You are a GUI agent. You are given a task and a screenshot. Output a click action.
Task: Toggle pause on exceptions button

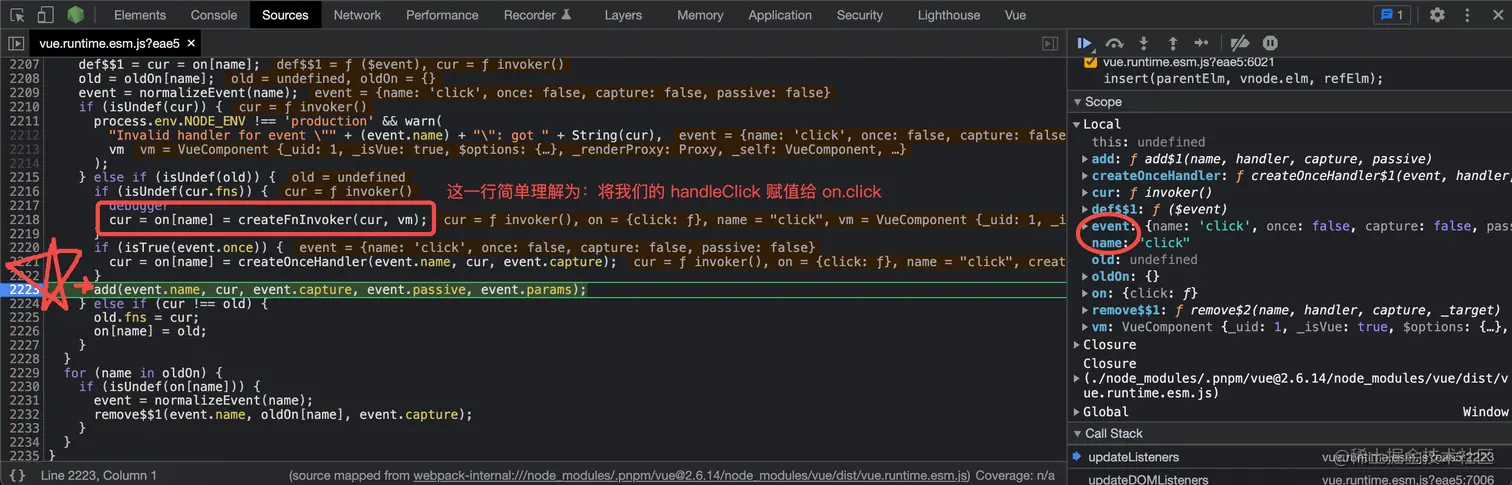(1270, 43)
